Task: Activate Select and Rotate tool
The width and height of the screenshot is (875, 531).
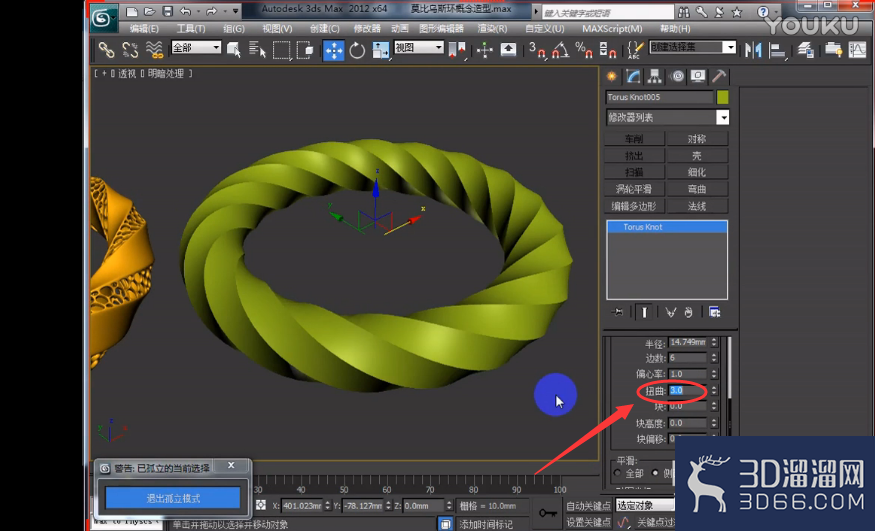Action: pos(357,50)
